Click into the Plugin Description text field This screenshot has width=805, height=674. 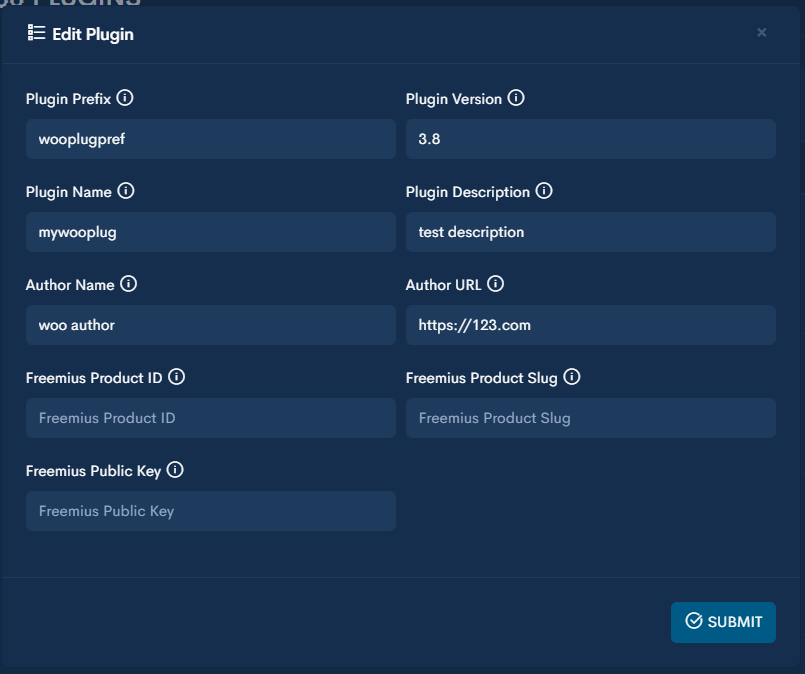(590, 232)
